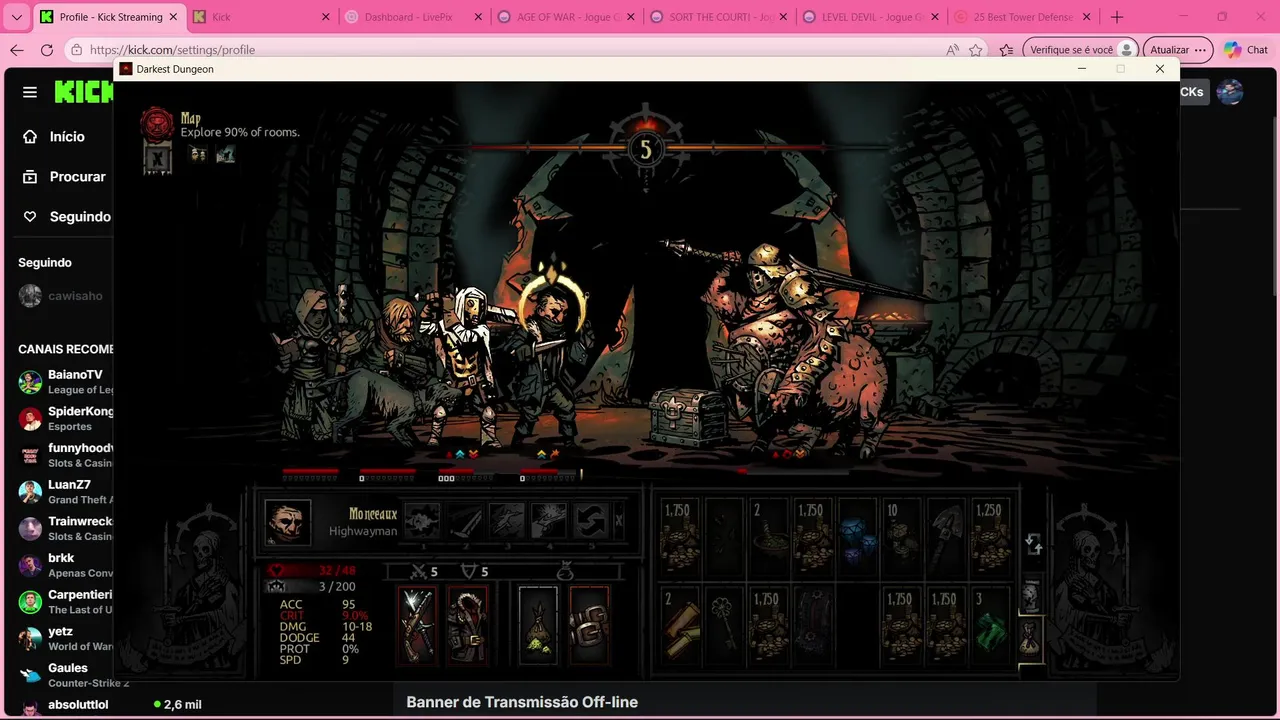Click the inventory sort swap arrows icon
This screenshot has width=1280, height=720.
1034,544
